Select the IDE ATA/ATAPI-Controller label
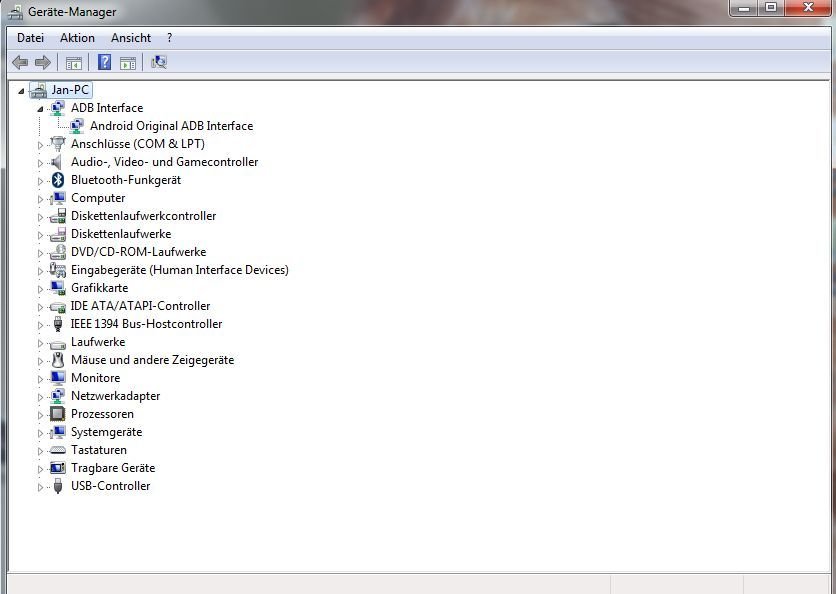 pyautogui.click(x=140, y=306)
